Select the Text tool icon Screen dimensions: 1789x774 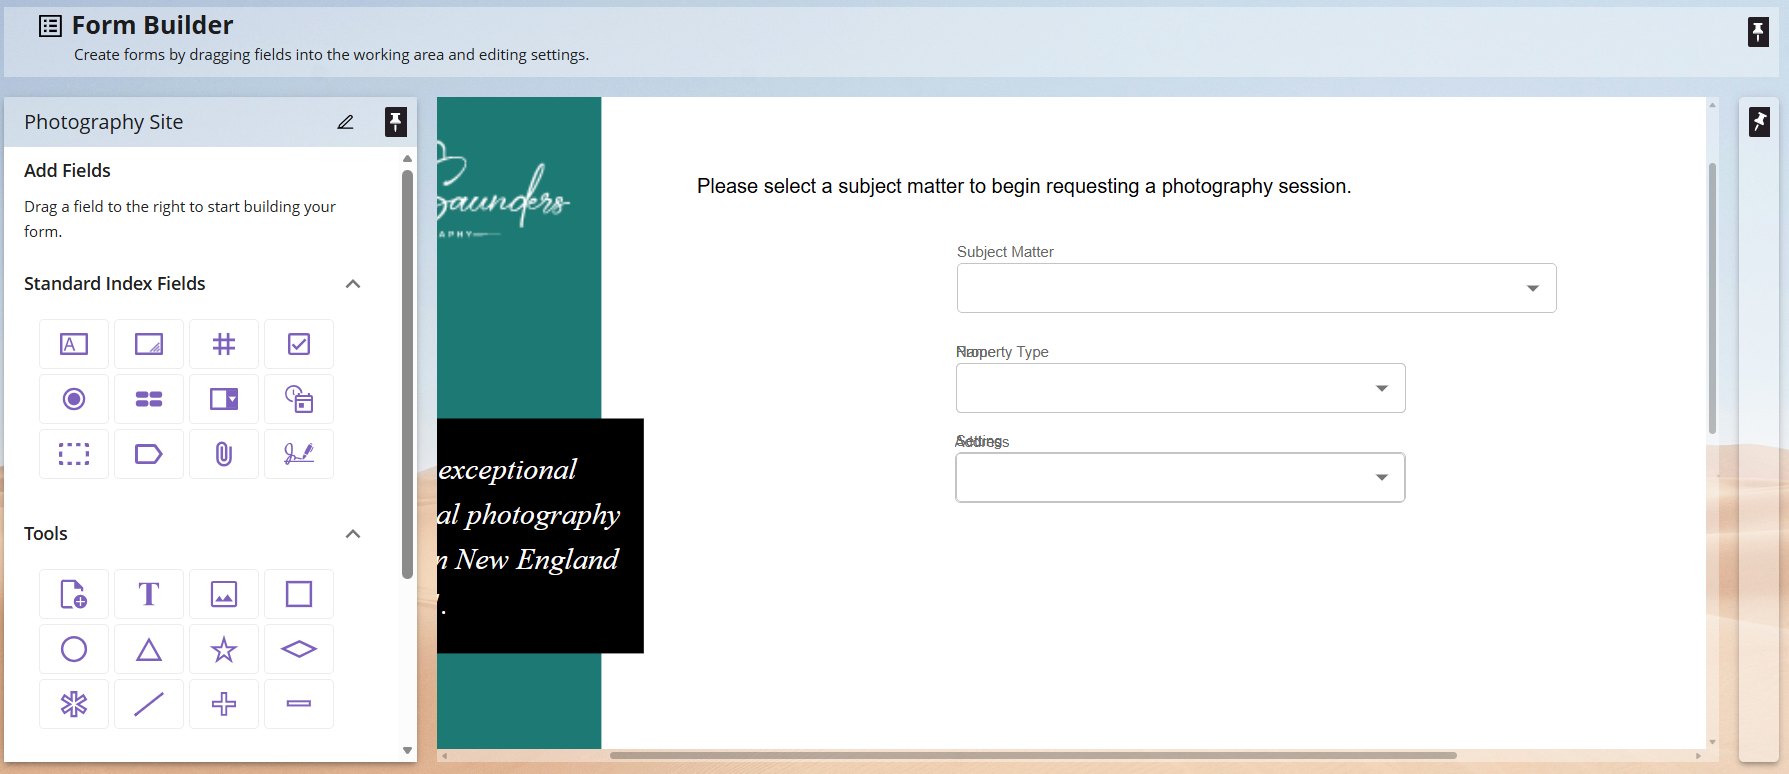[x=149, y=594]
